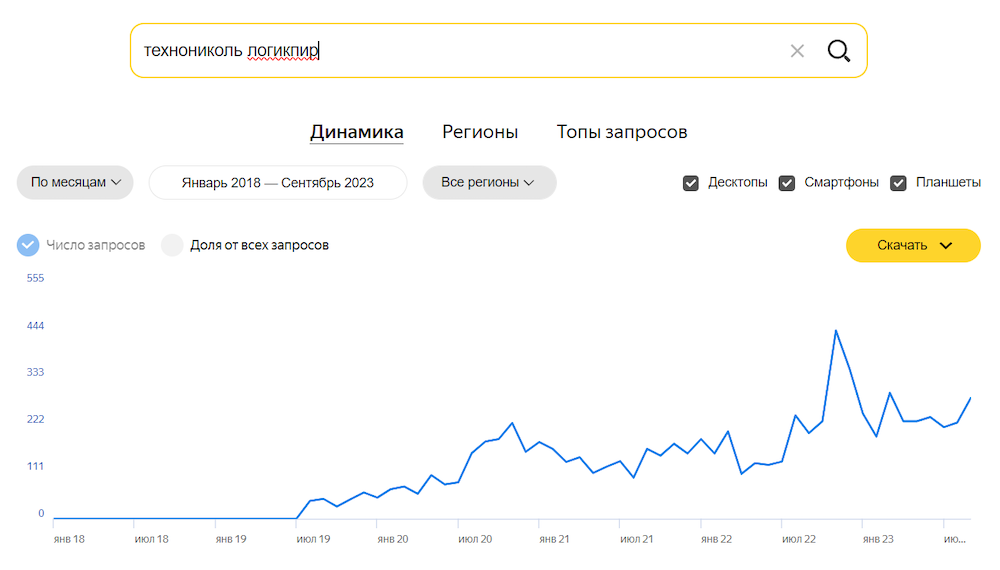Toggle the Планшеты checkbox
The width and height of the screenshot is (1000, 570).
(x=898, y=183)
